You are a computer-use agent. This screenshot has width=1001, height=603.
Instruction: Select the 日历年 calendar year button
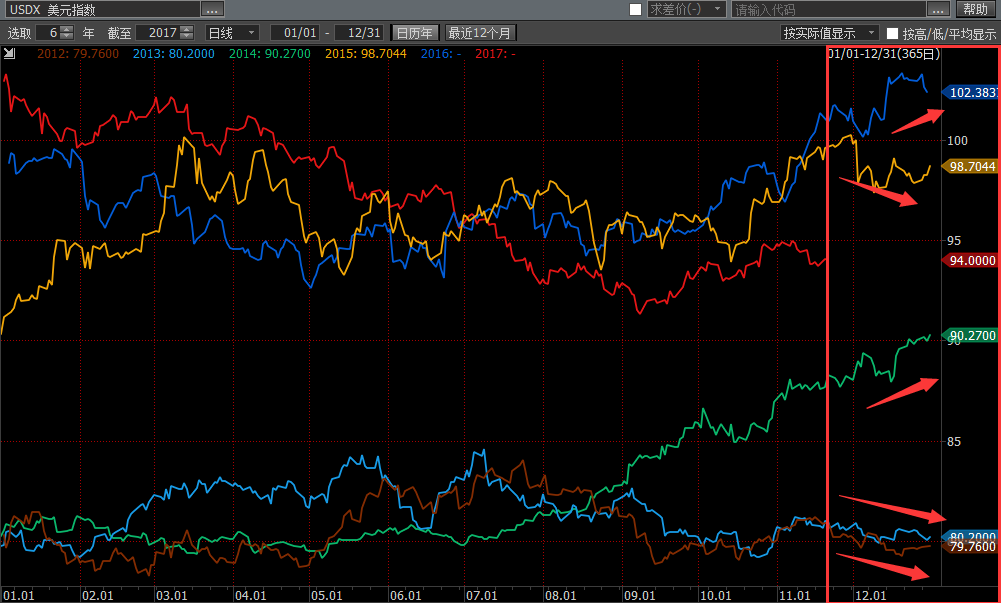tap(415, 33)
